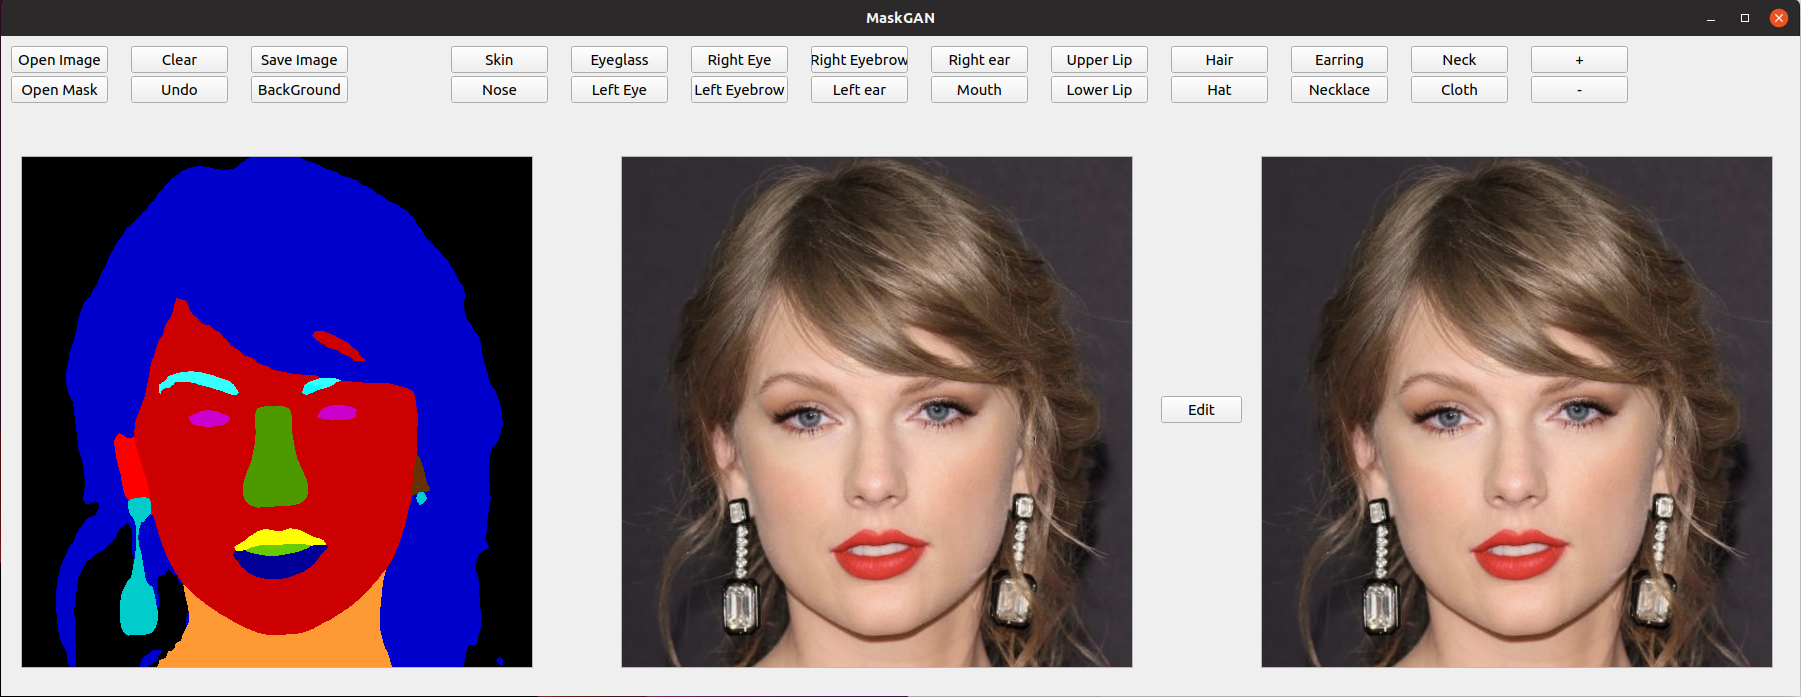Choose the Eyeglass label
The image size is (1801, 697).
[619, 60]
